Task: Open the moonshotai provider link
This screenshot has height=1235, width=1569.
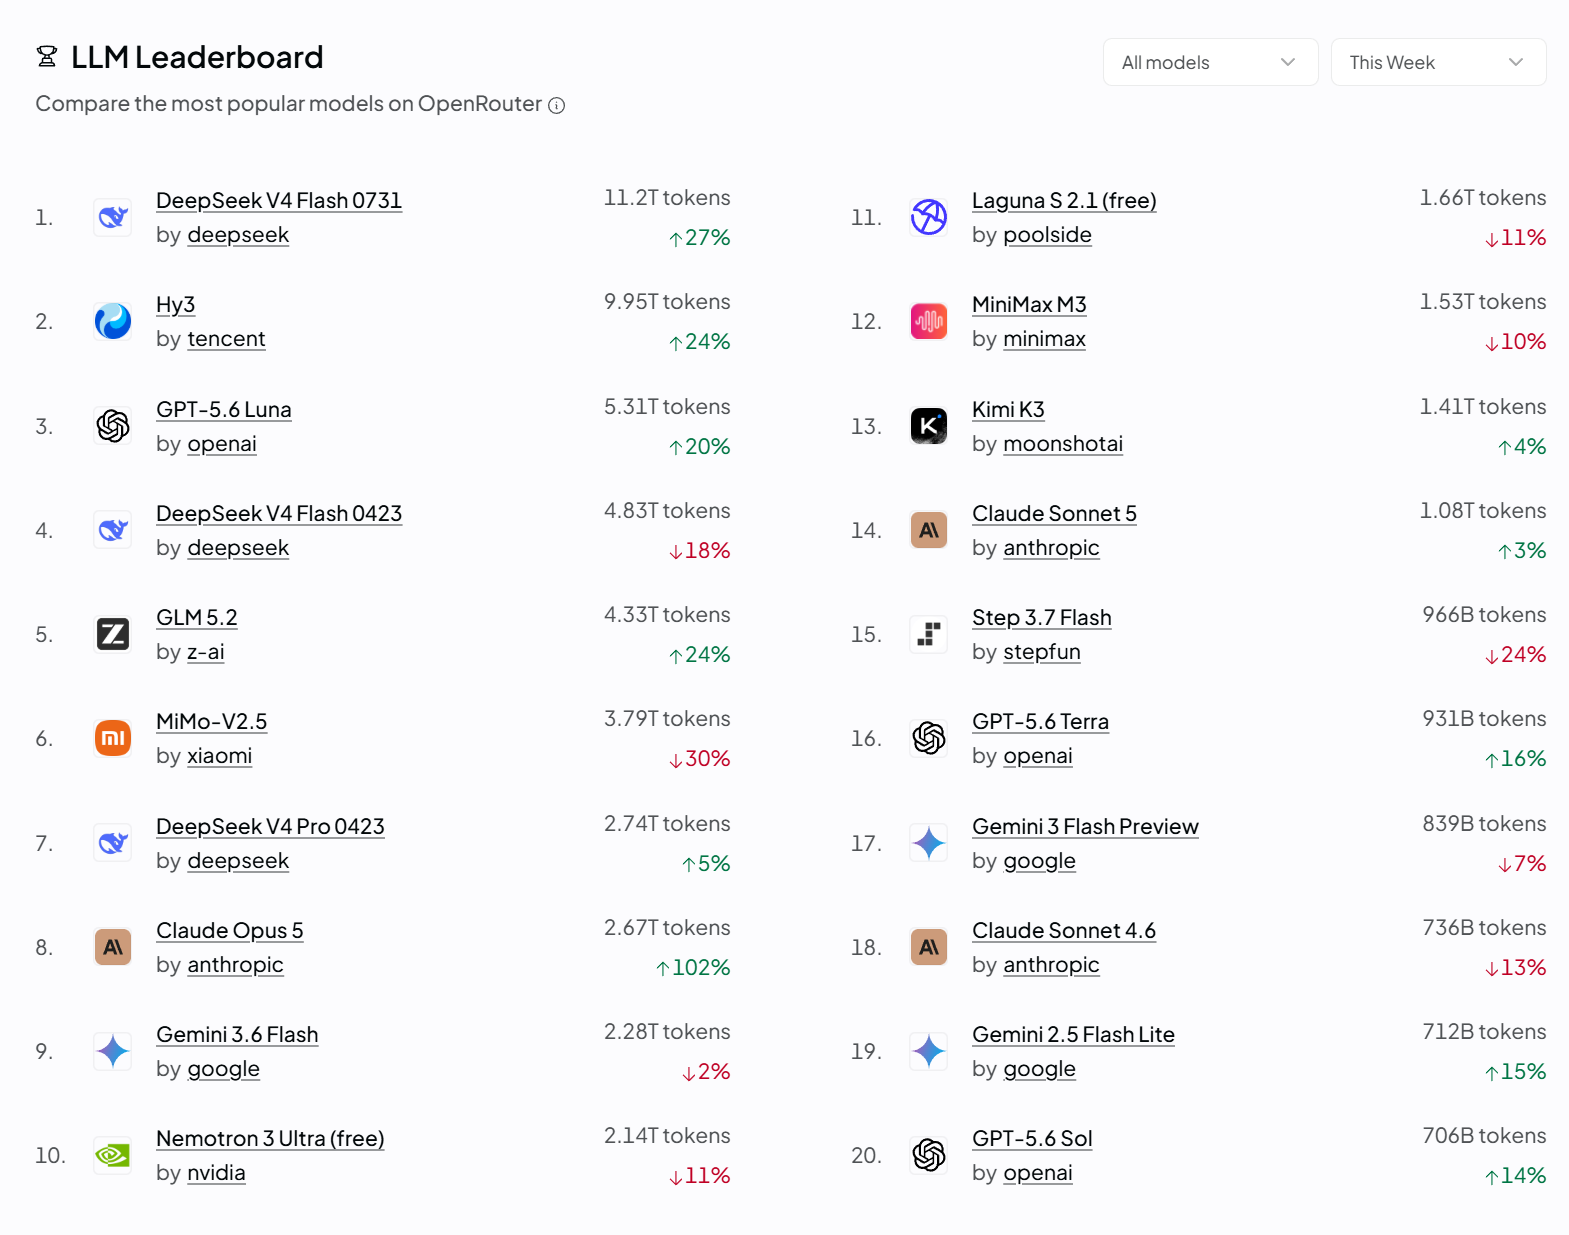Action: coord(1063,444)
